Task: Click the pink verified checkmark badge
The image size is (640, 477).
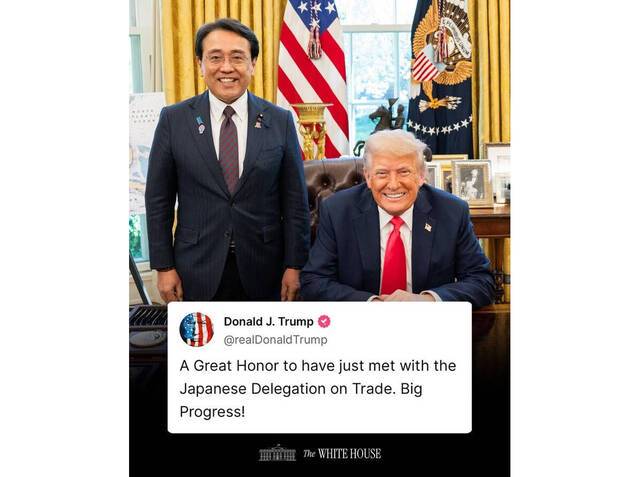Action: tap(324, 322)
